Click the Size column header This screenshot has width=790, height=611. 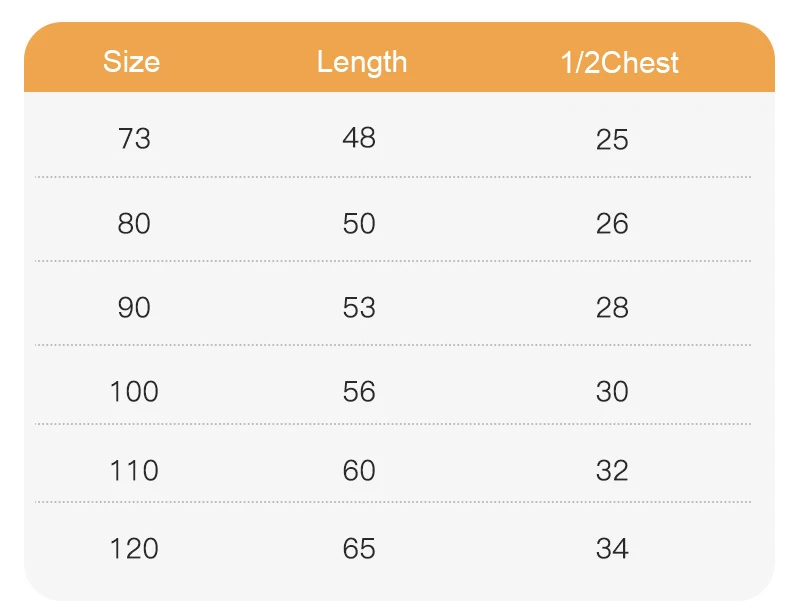click(x=131, y=62)
